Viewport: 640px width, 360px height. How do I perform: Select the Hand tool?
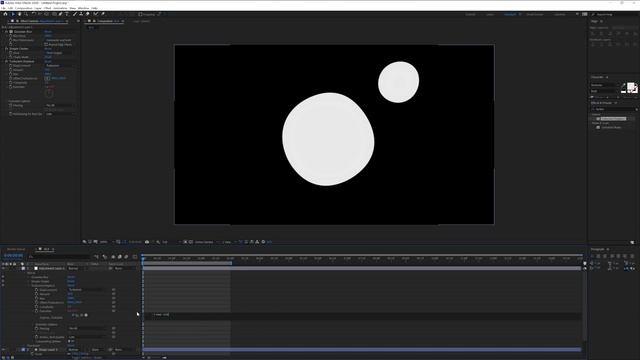(19, 14)
